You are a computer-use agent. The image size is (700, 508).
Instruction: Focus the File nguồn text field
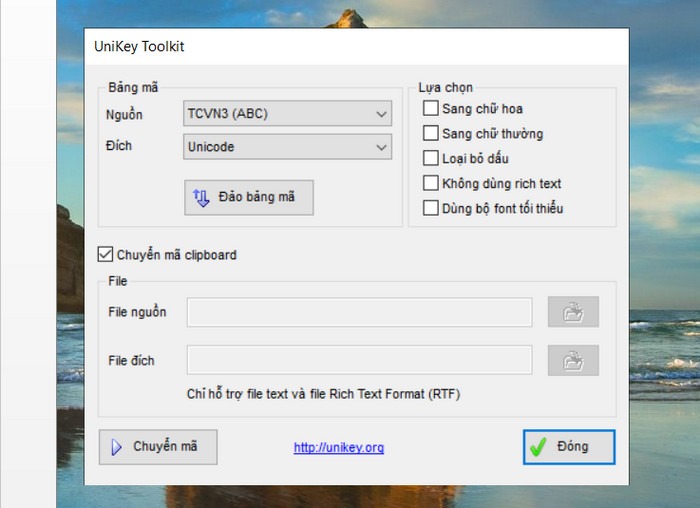click(359, 312)
